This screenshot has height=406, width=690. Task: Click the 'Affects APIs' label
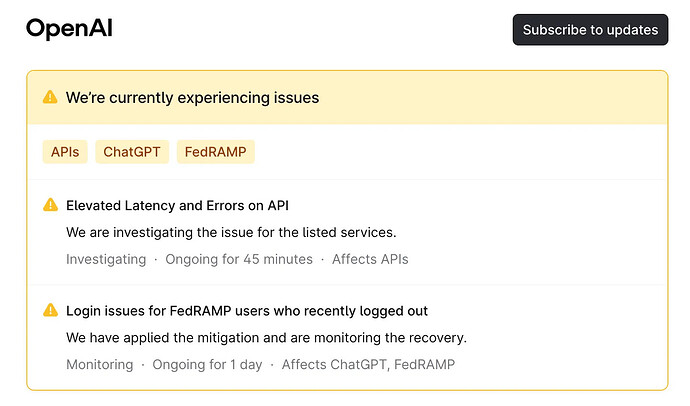(x=370, y=259)
